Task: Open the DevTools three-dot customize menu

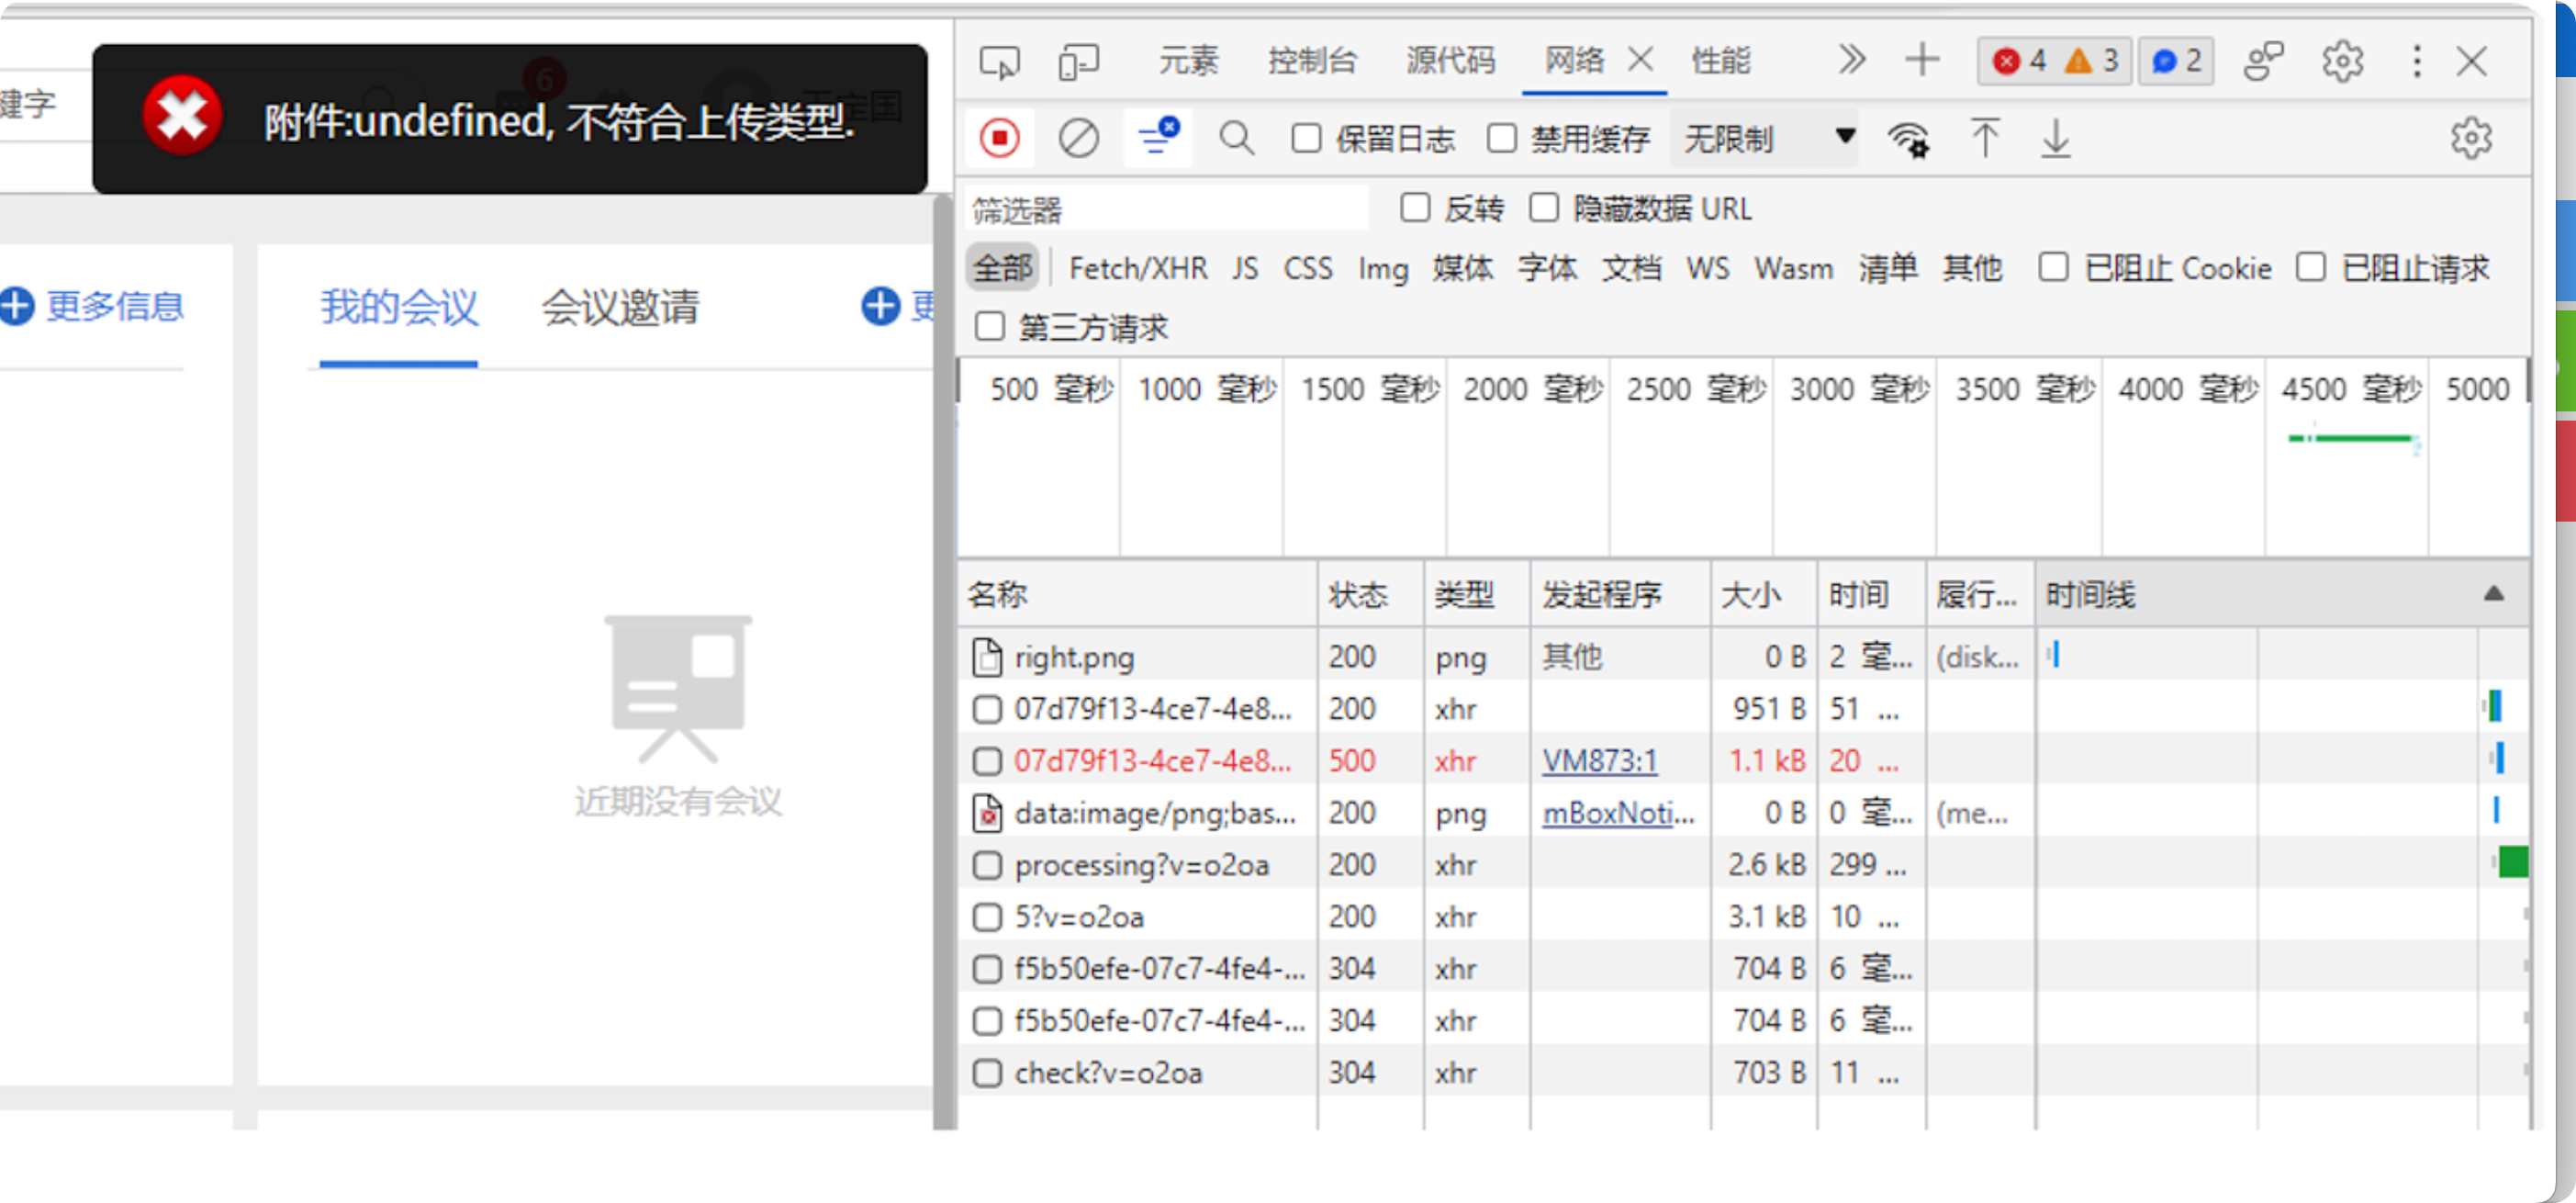Action: click(2417, 62)
